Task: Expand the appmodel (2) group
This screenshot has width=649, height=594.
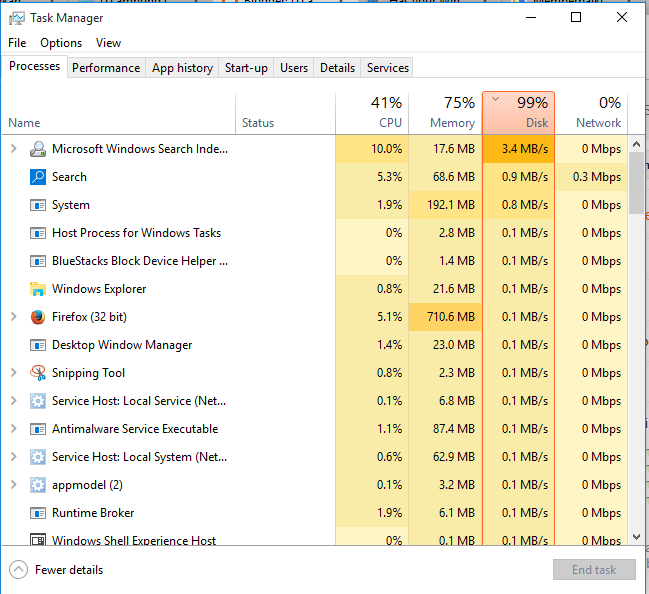Action: tap(14, 485)
